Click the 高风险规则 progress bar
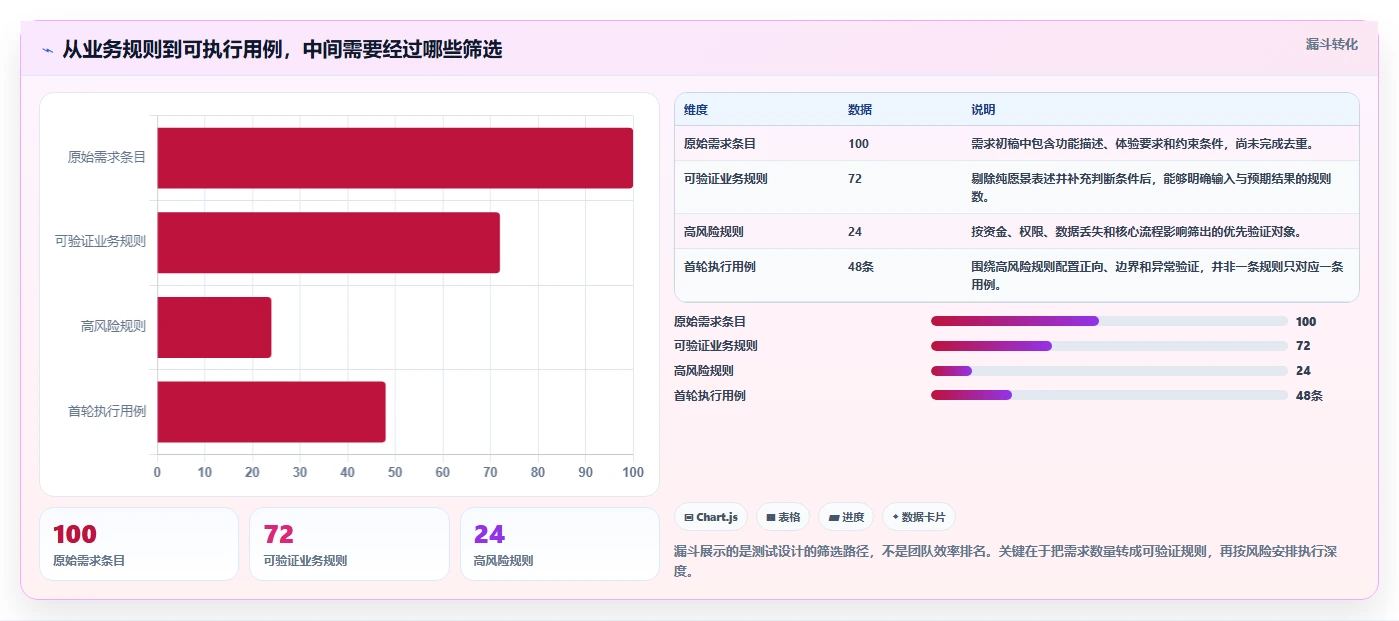This screenshot has height=621, width=1399. point(1109,371)
